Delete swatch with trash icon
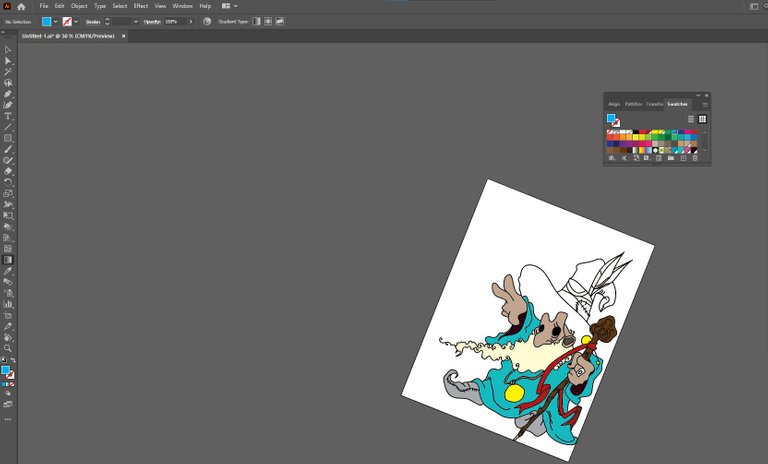 [695, 158]
